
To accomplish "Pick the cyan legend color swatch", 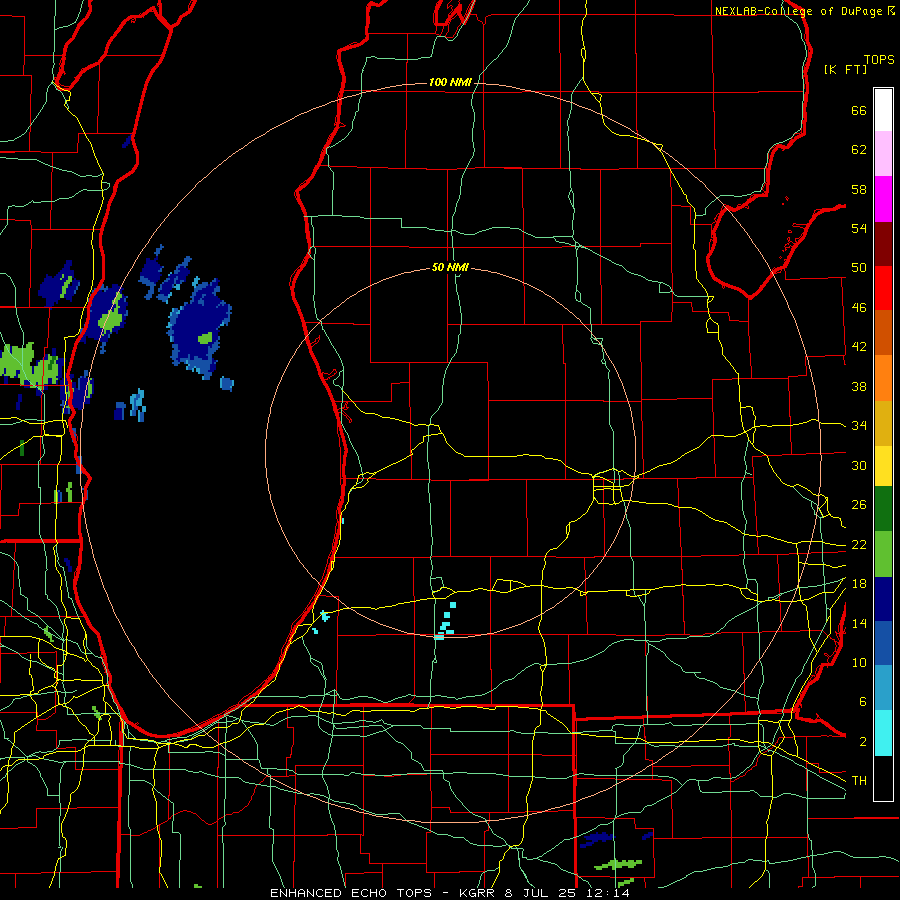I will point(883,733).
